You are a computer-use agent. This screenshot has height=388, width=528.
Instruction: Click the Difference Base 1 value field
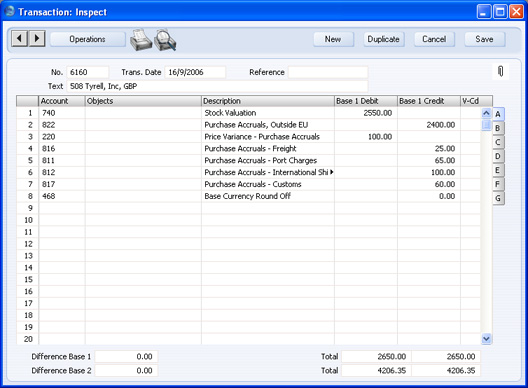[x=126, y=356]
